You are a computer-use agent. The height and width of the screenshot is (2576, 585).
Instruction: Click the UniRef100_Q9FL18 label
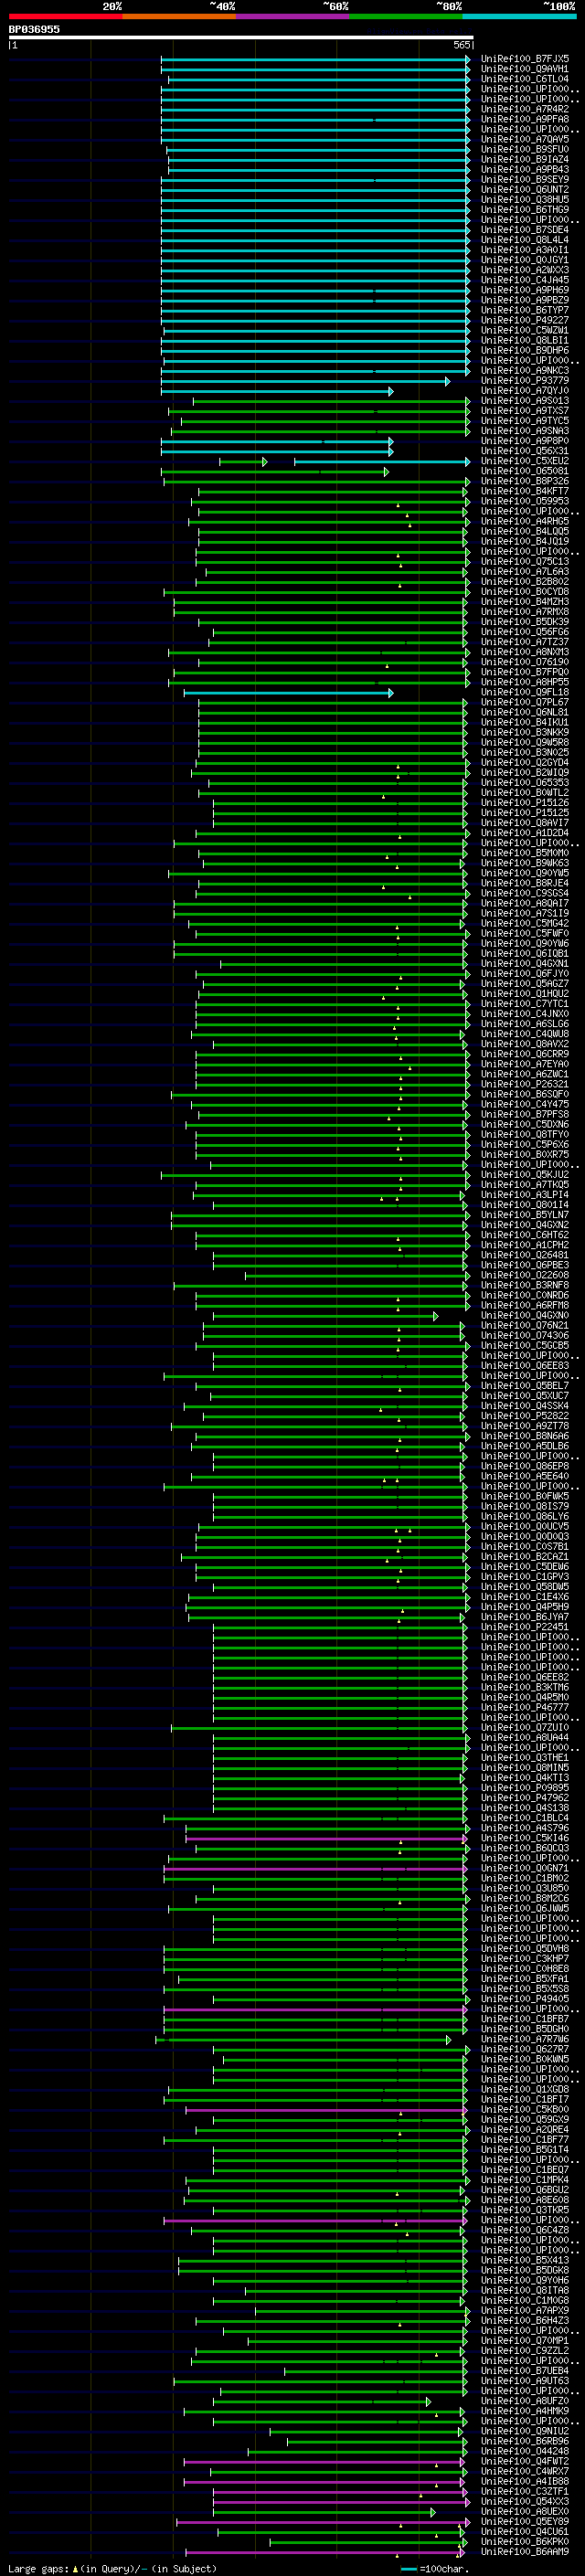(525, 692)
